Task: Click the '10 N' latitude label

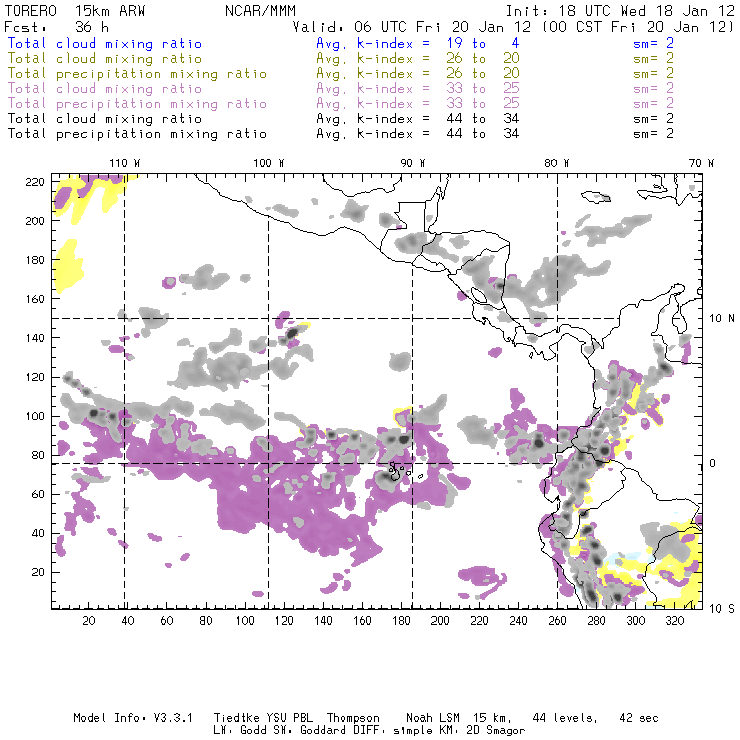Action: [x=722, y=319]
